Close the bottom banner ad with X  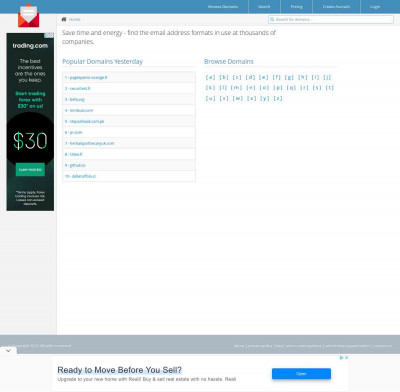346,357
